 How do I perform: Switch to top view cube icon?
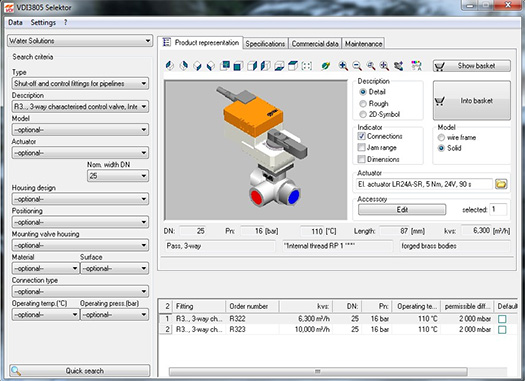293,66
